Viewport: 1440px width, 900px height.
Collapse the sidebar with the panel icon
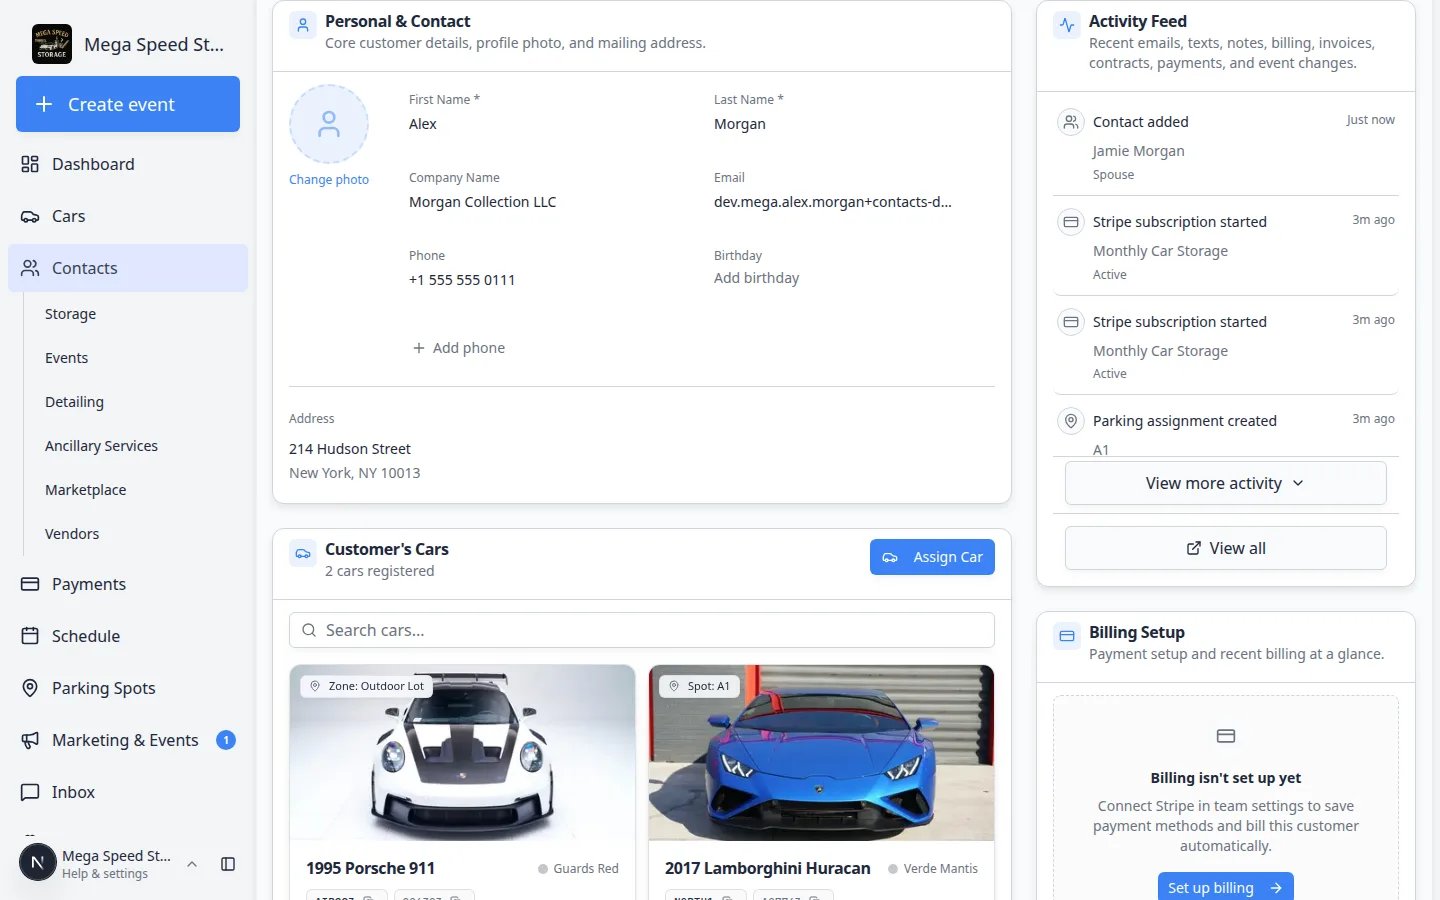coord(228,864)
